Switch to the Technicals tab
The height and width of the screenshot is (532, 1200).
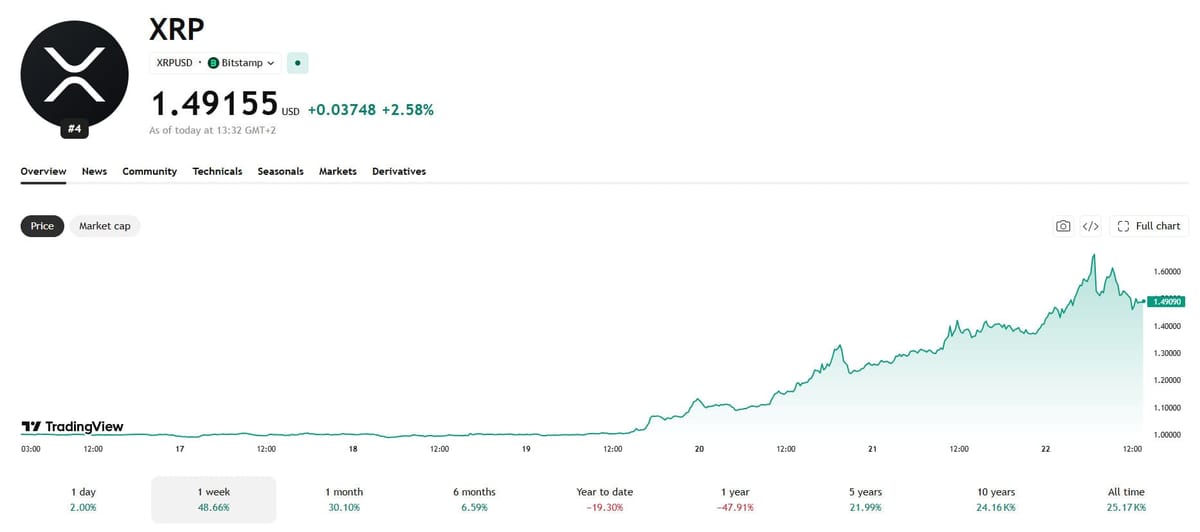(217, 171)
